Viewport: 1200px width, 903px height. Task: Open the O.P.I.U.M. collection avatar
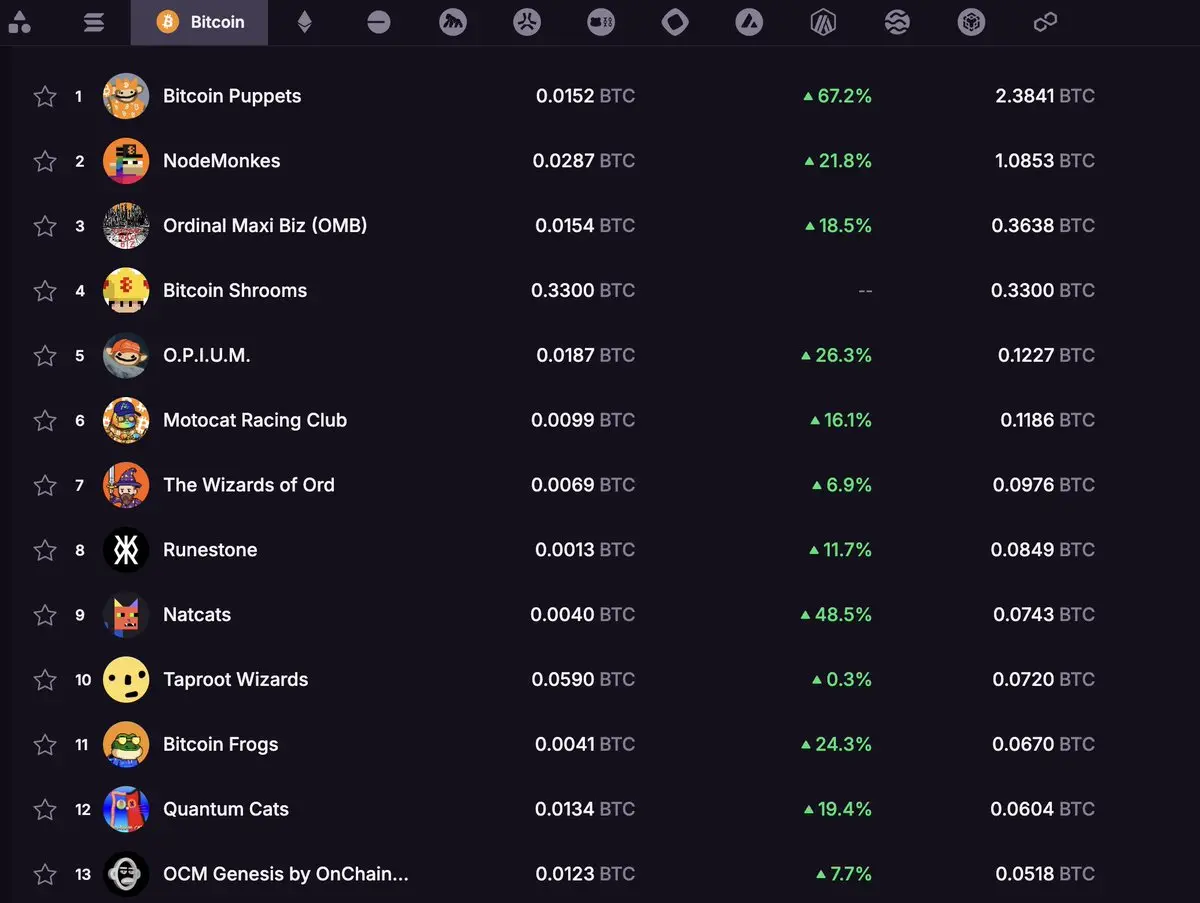[126, 356]
